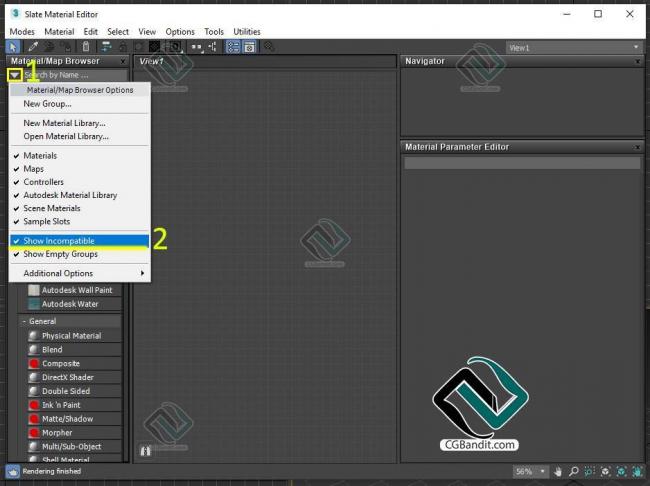
Task: Click the render status icon beside Rendering finished
Action: (x=12, y=471)
